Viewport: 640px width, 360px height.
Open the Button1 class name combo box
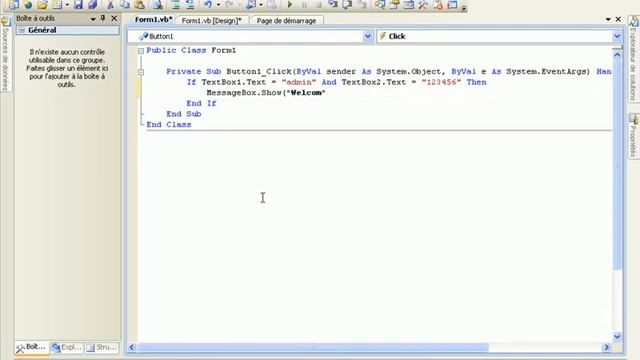pyautogui.click(x=250, y=36)
